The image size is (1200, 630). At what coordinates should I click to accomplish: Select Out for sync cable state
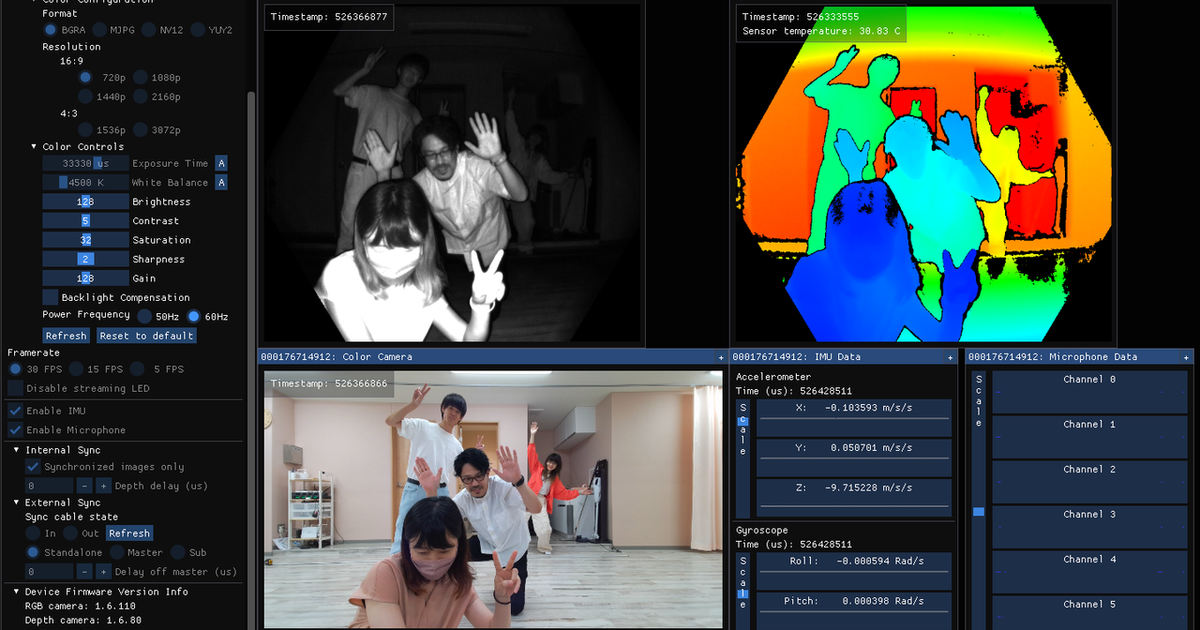(x=70, y=534)
